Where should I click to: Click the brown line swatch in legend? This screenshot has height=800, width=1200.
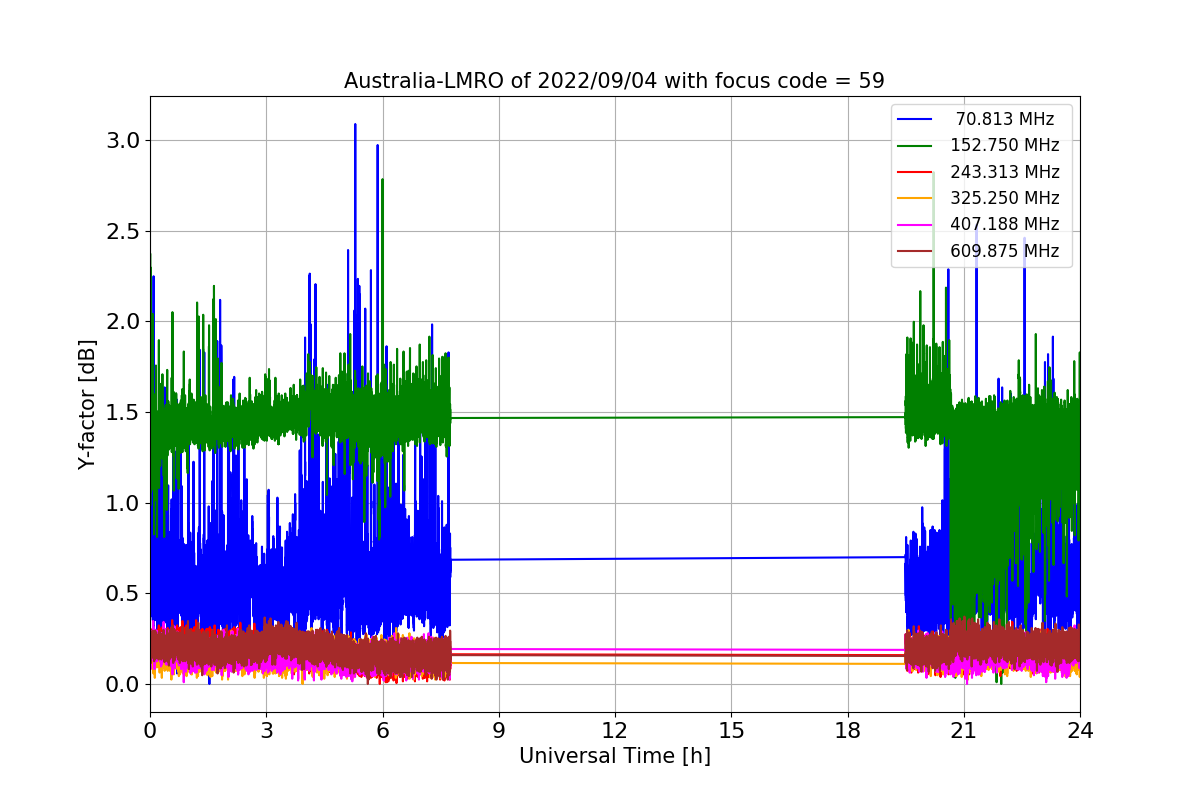point(916,251)
